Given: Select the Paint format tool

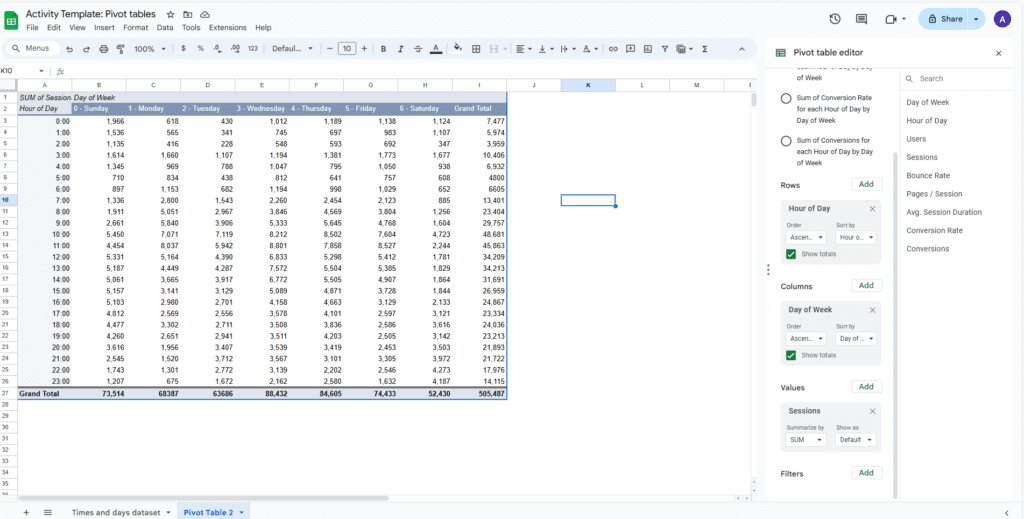Looking at the screenshot, I should click(x=120, y=48).
